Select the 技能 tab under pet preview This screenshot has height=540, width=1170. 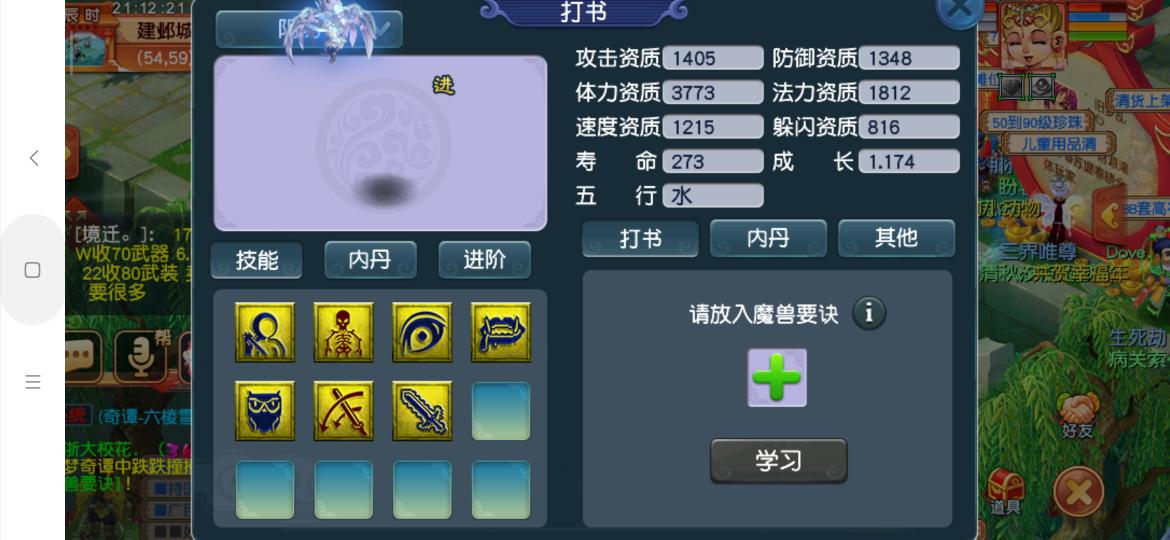click(x=257, y=260)
